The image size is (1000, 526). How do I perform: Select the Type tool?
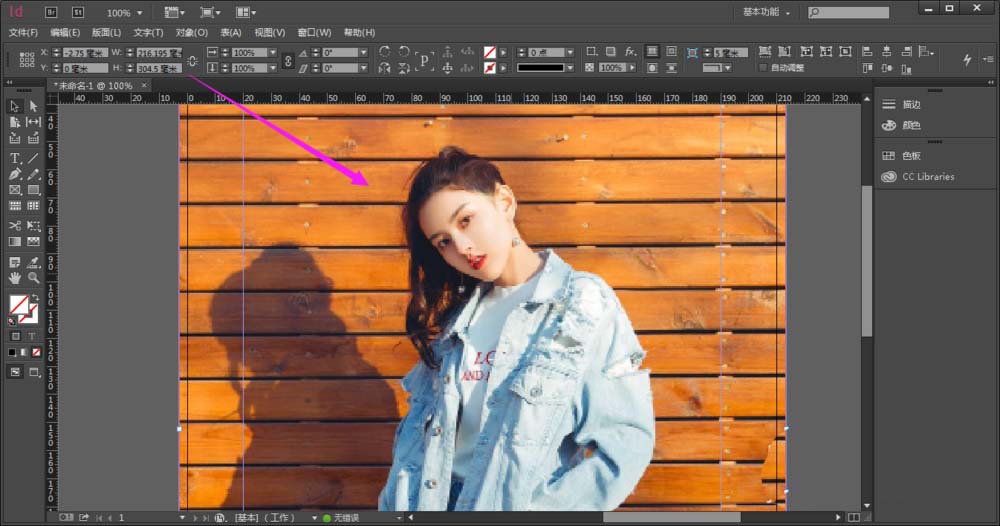15,158
